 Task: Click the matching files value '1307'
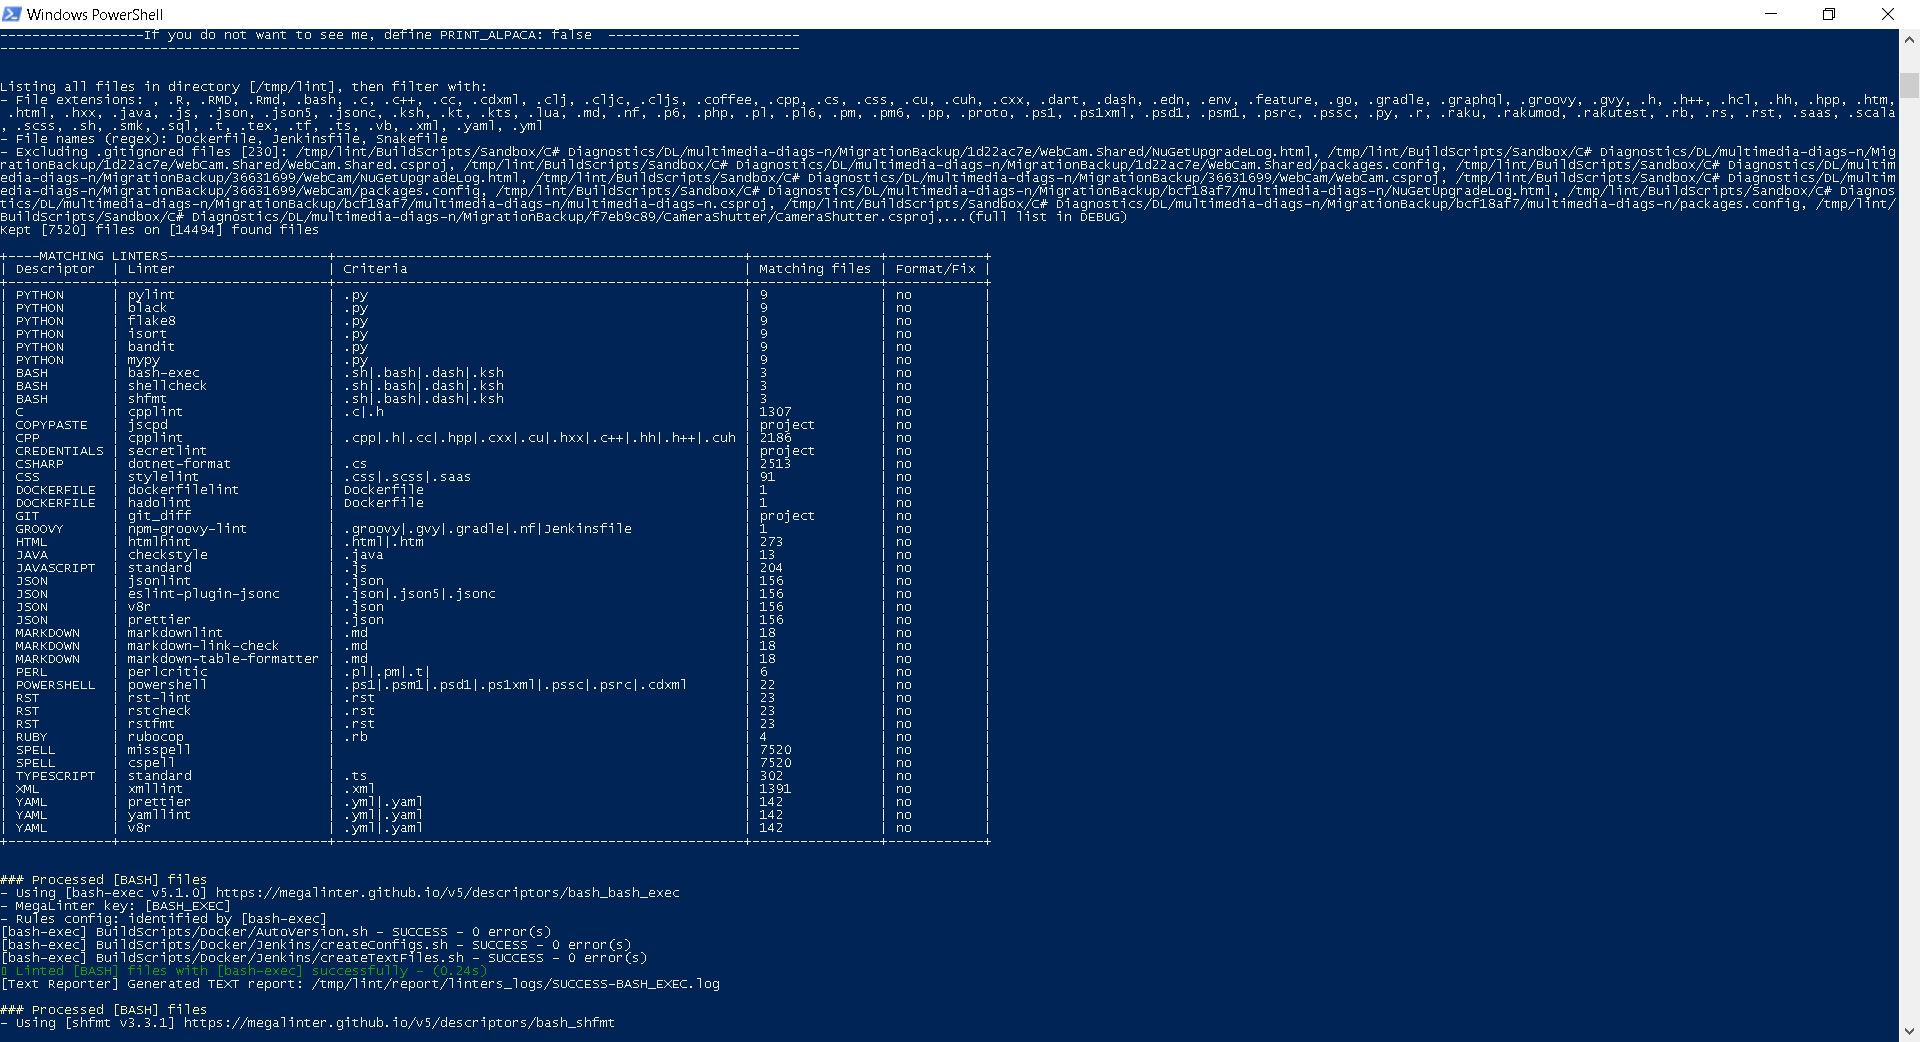[x=775, y=412]
